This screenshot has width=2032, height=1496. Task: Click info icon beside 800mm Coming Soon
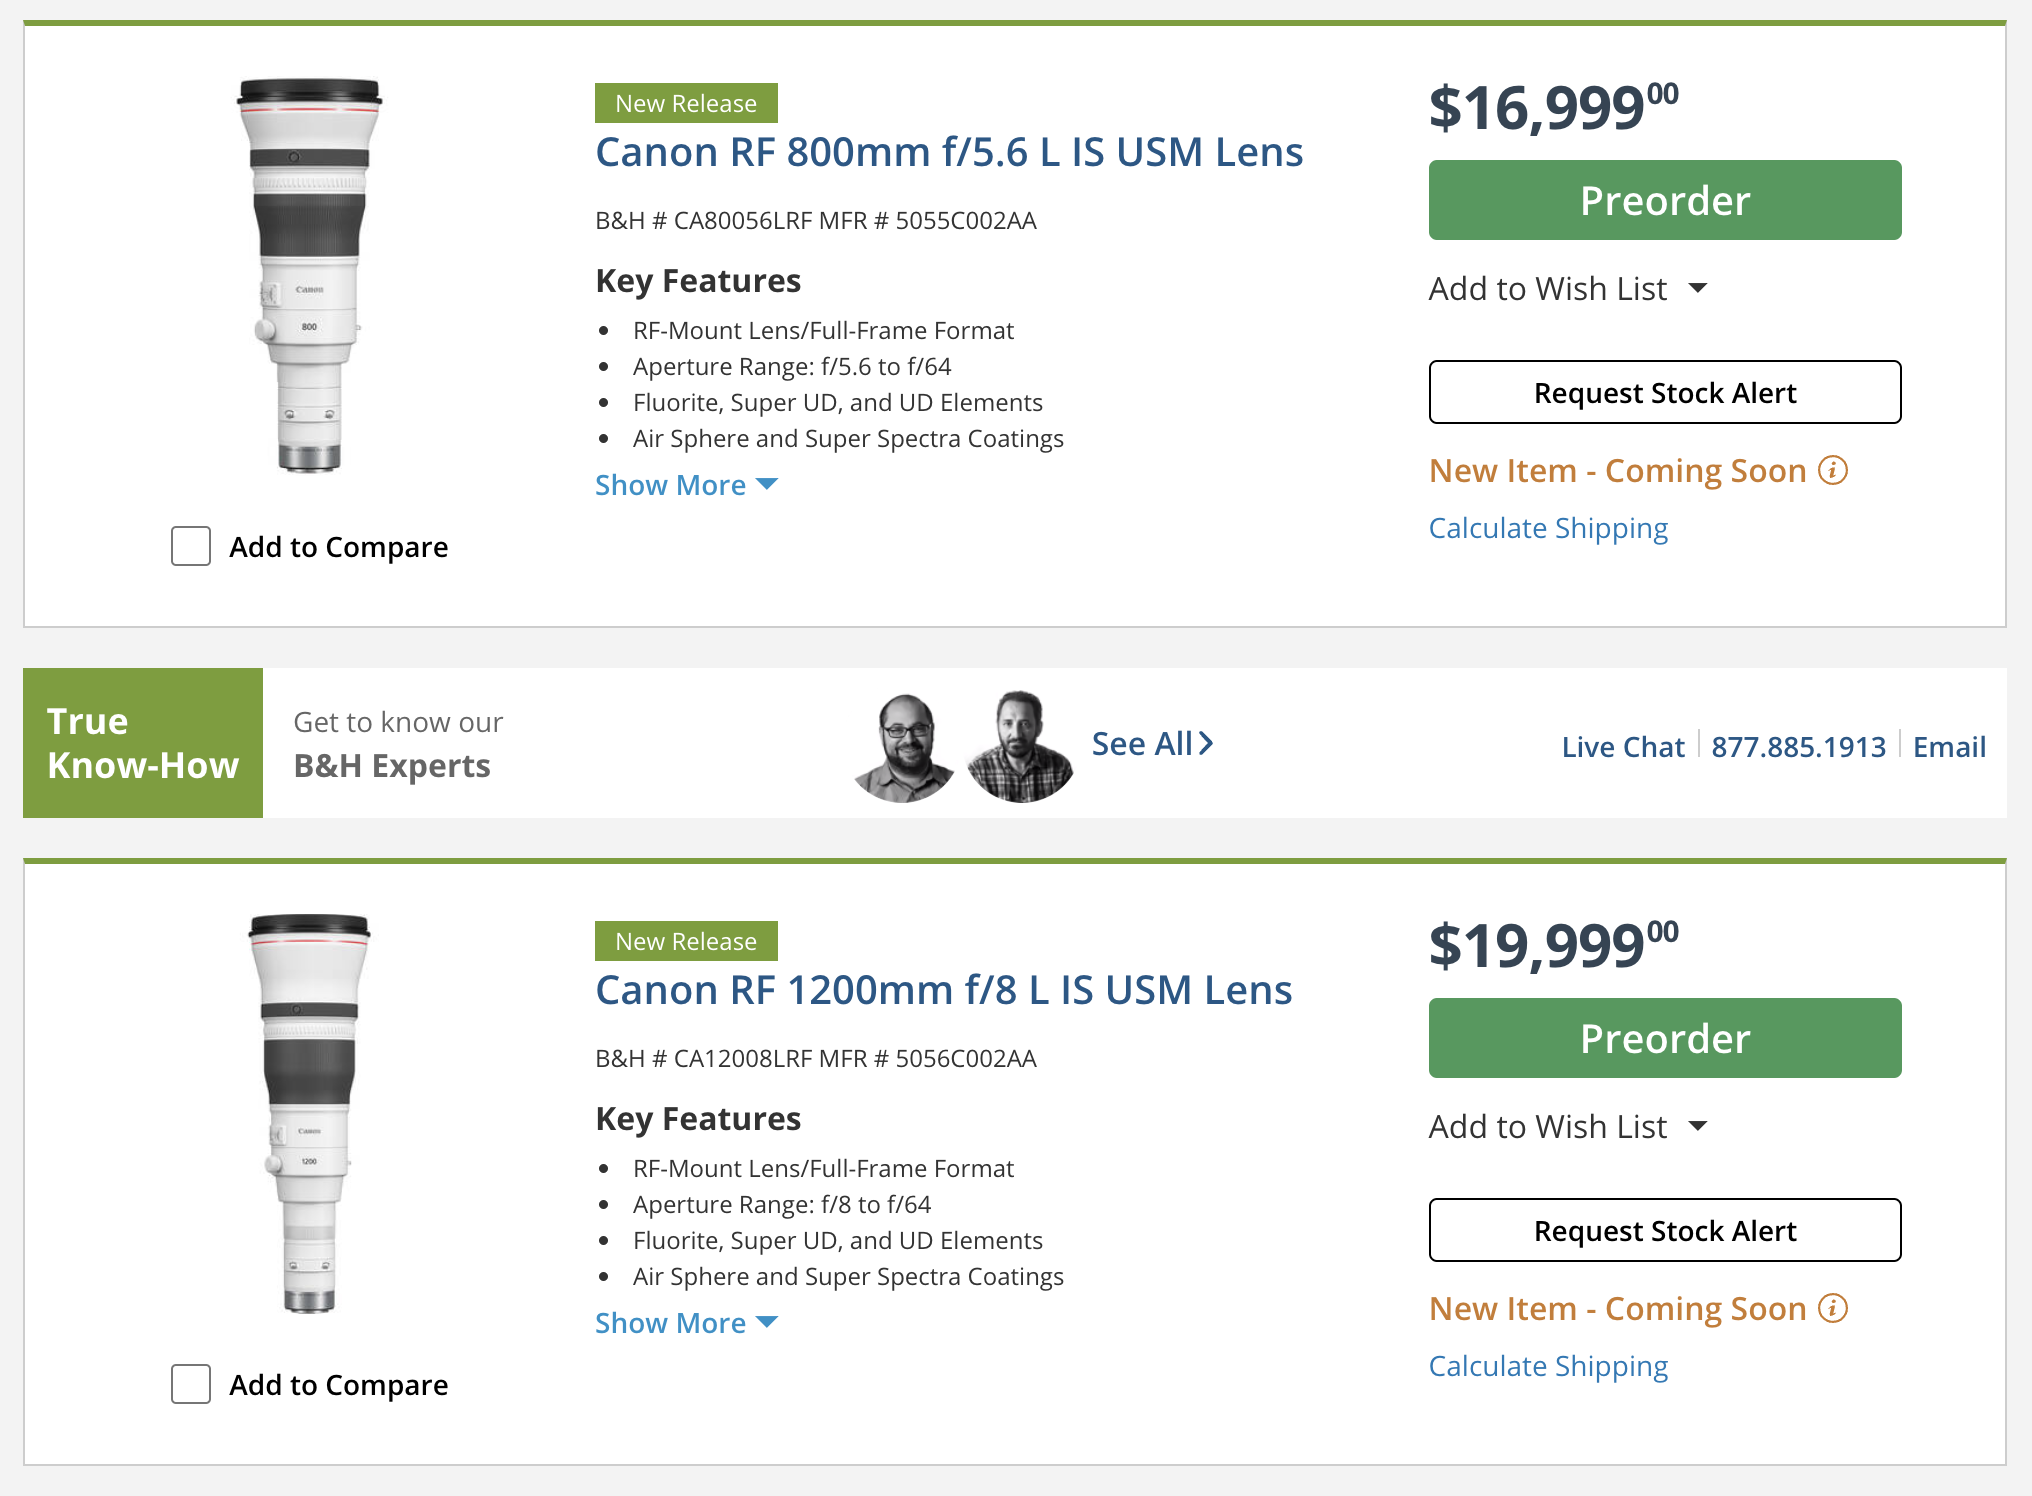coord(1832,470)
